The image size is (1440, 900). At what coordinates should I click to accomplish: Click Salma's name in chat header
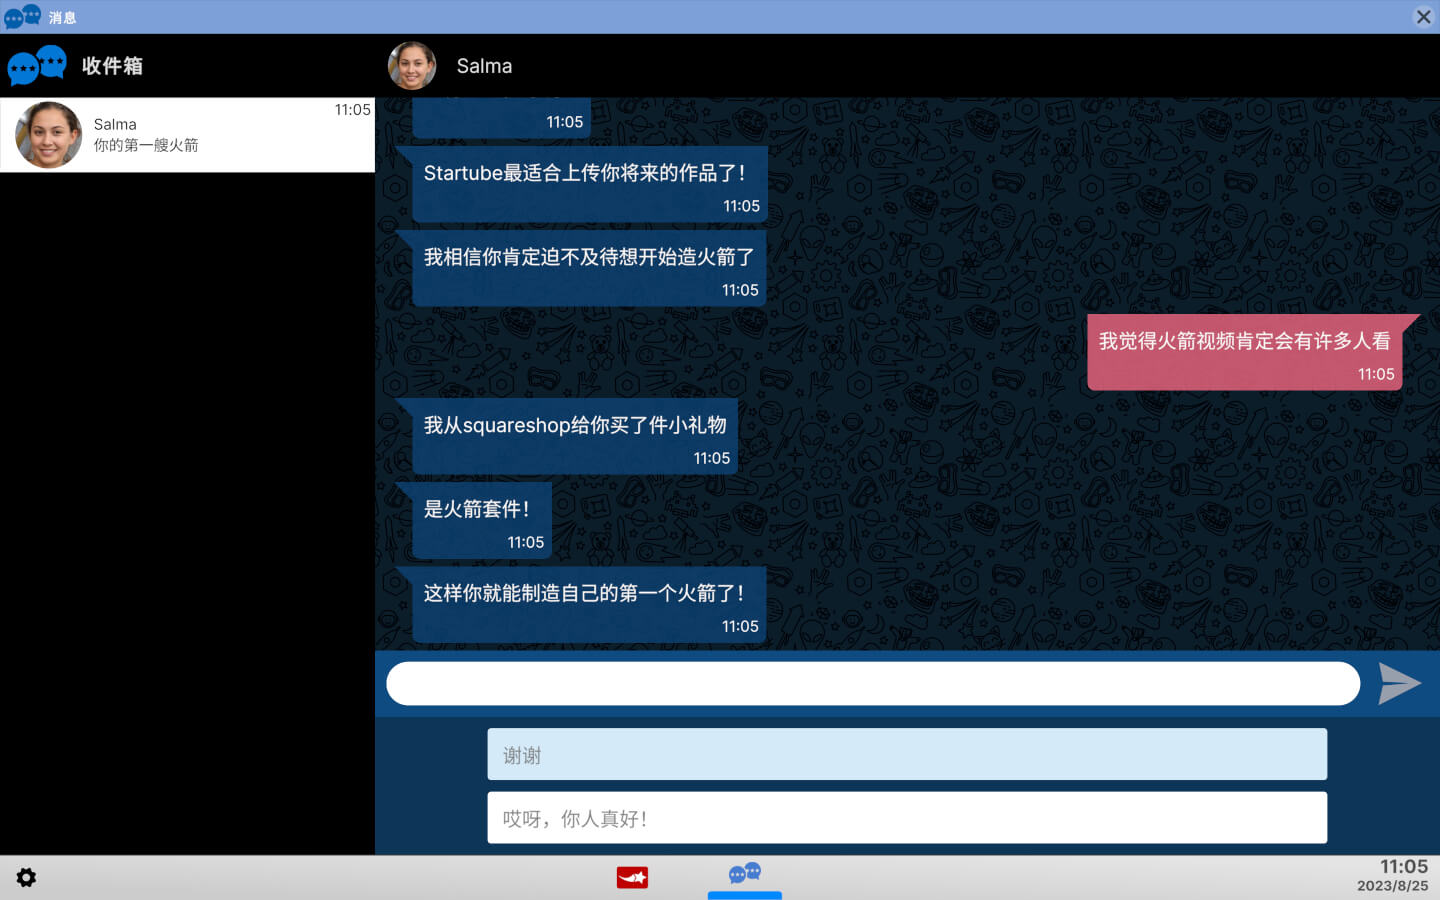(484, 66)
